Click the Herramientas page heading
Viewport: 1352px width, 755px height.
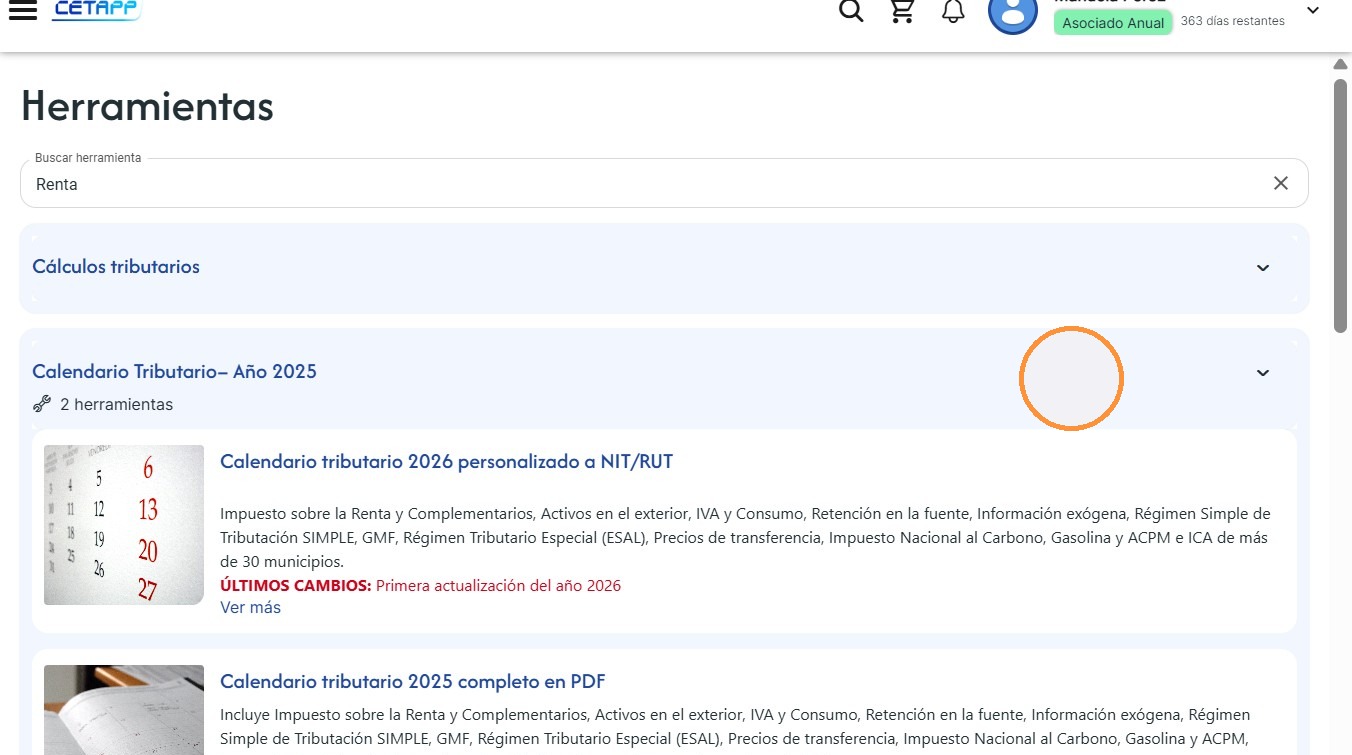(x=147, y=106)
